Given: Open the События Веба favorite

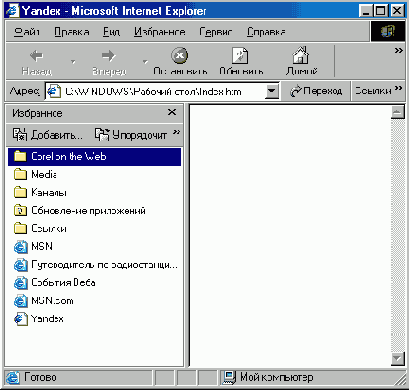Looking at the screenshot, I should (x=55, y=283).
